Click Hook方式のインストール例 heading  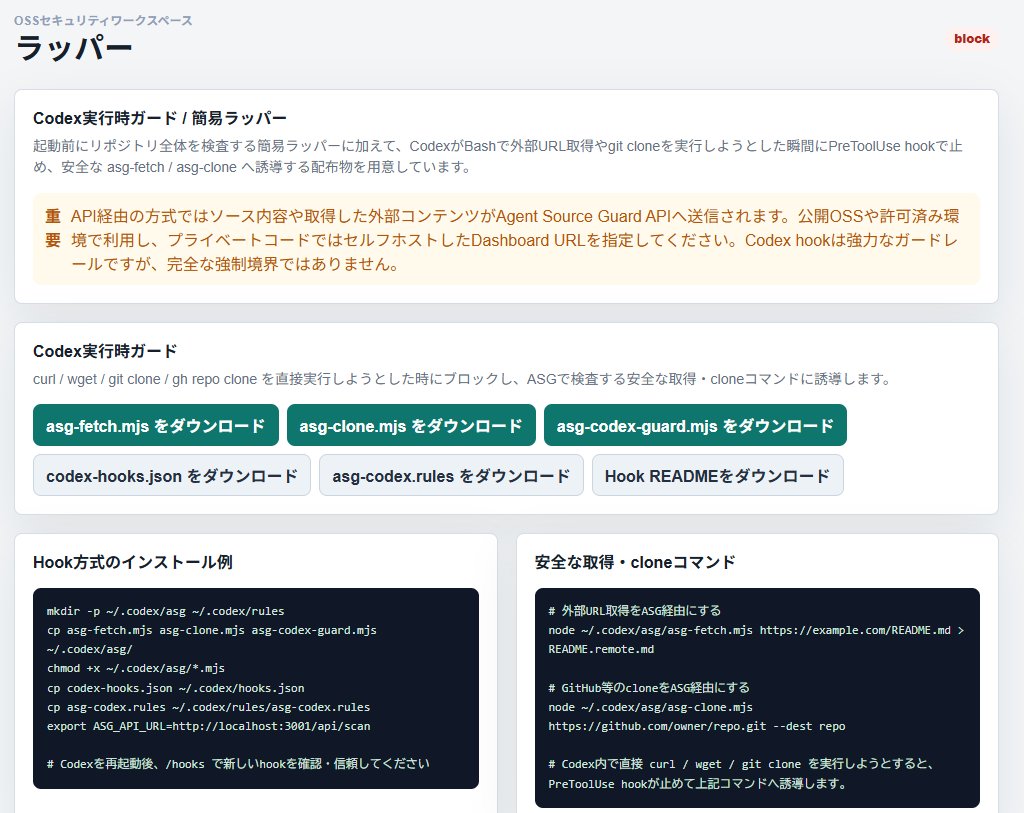(133, 562)
